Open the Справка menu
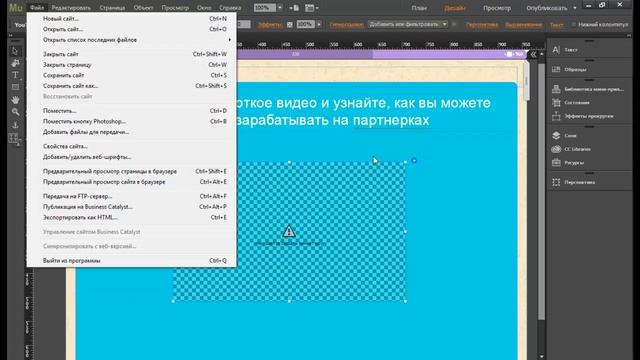The image size is (640, 360). tap(230, 8)
